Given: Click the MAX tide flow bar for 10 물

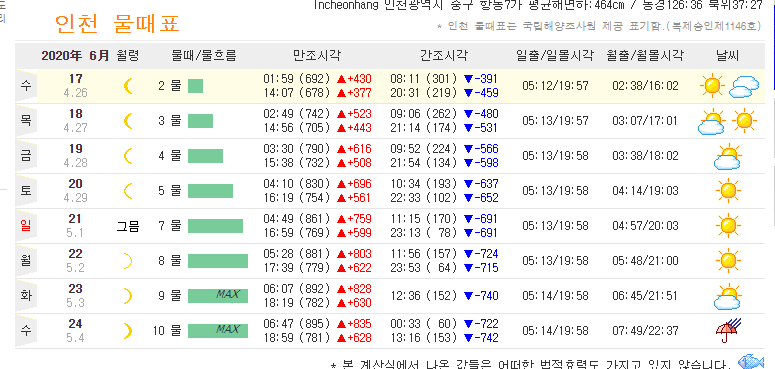Looking at the screenshot, I should [218, 330].
